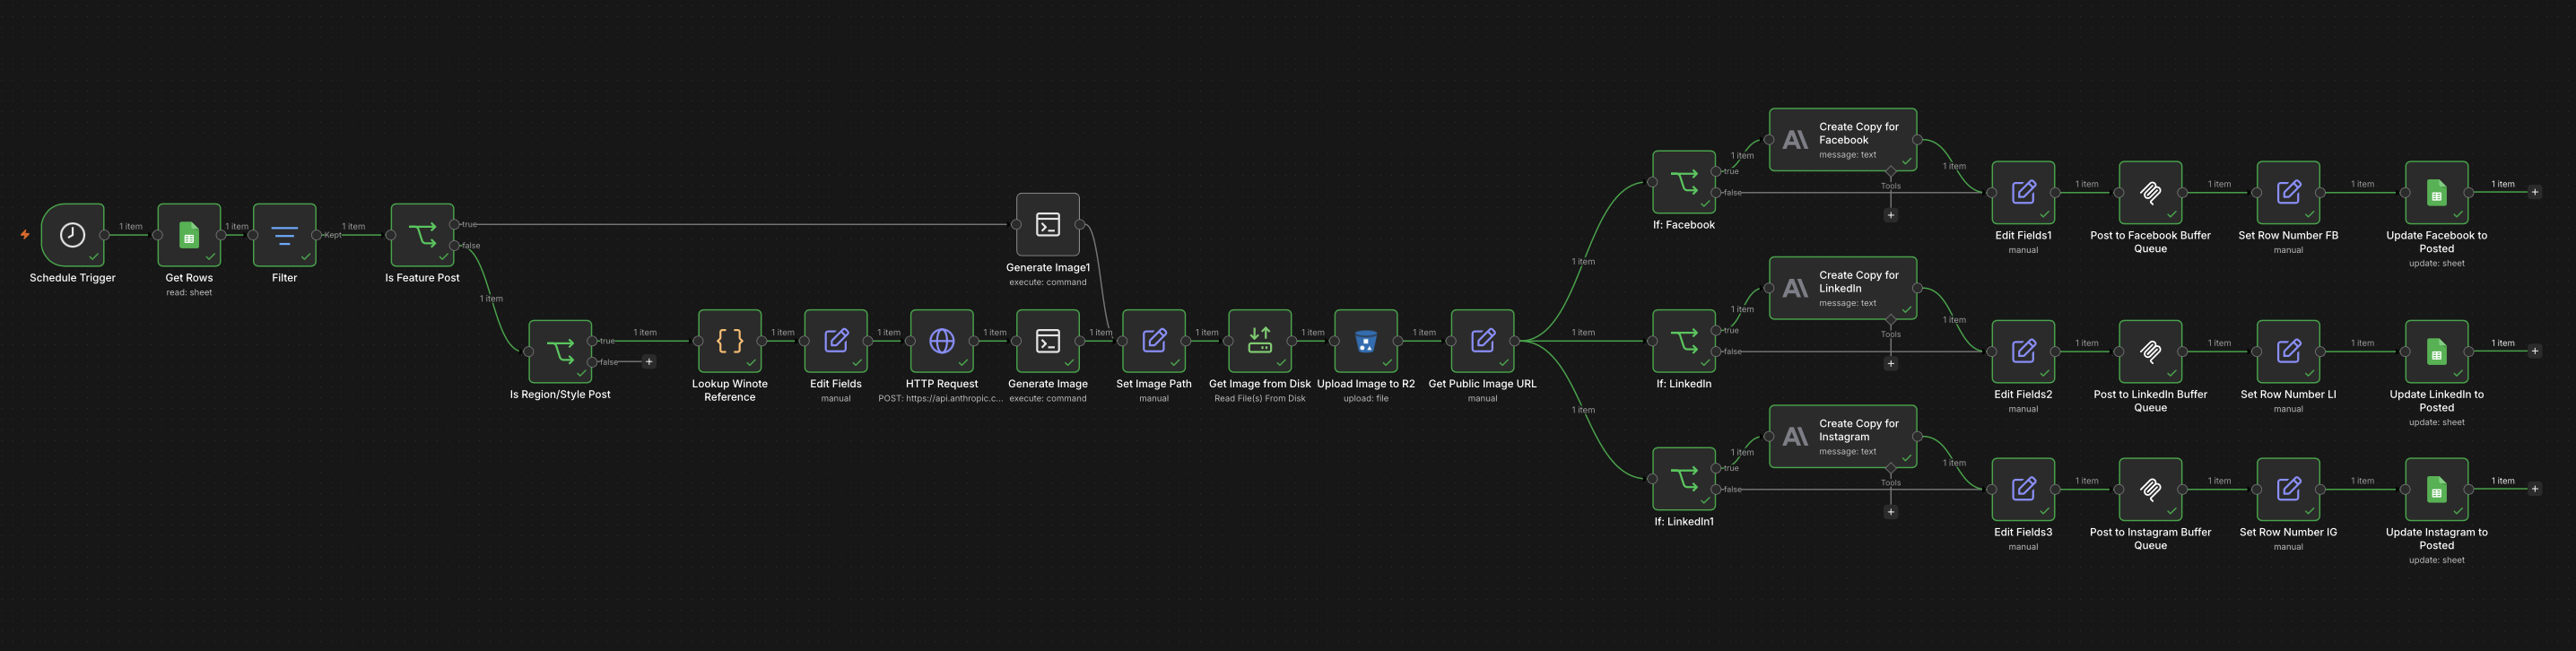Screen dimensions: 2576x651
Task: Select Post to Facebook Buffer Queue node
Action: [2150, 193]
